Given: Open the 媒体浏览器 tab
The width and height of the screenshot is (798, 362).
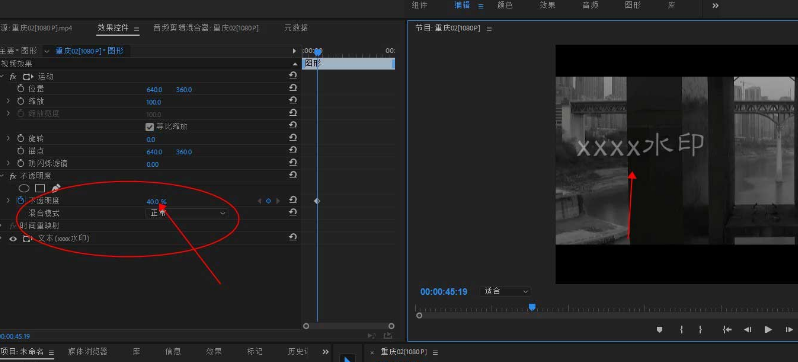Looking at the screenshot, I should coord(88,351).
